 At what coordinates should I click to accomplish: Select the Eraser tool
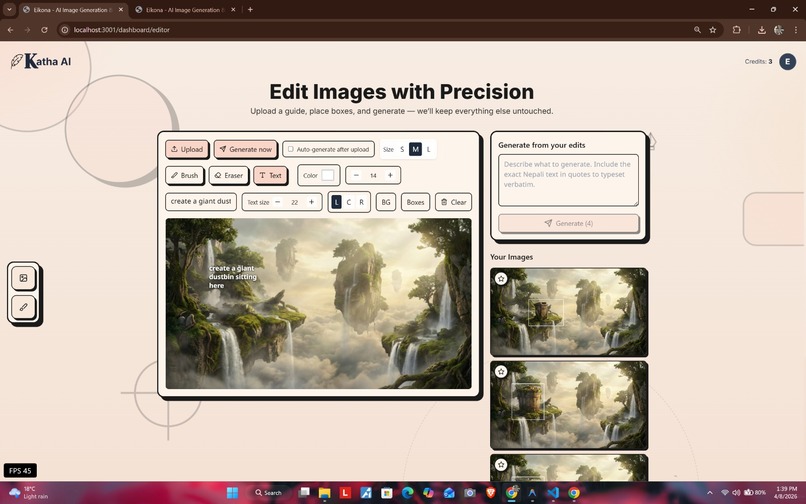[x=229, y=175]
